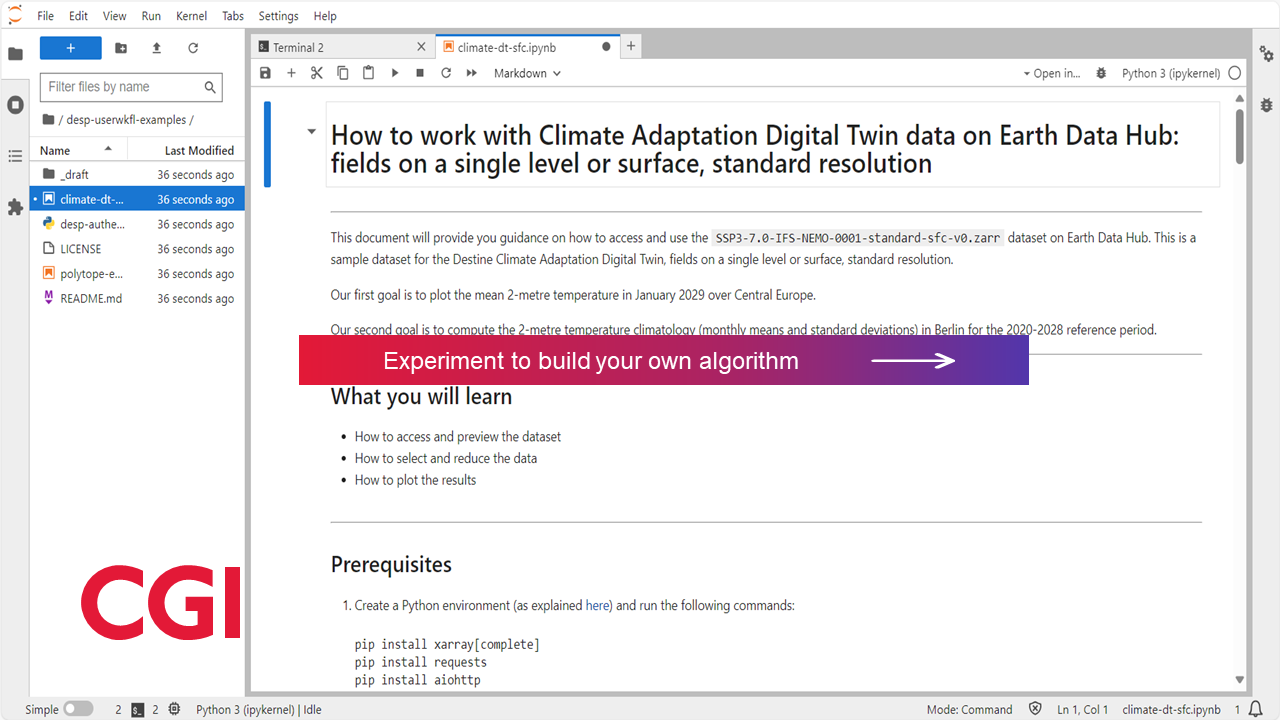
Task: Open the Extension Manager panel
Action: click(15, 207)
